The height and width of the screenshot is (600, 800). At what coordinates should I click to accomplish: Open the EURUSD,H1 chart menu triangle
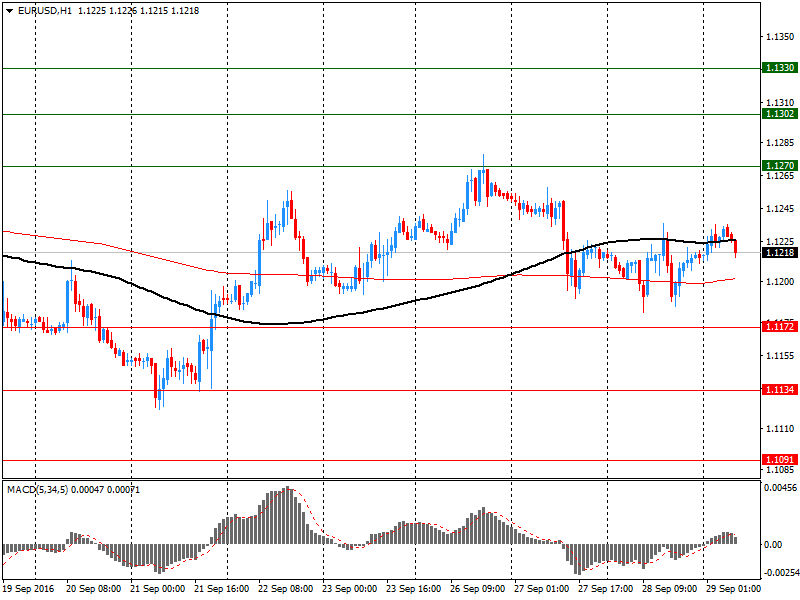(9, 11)
